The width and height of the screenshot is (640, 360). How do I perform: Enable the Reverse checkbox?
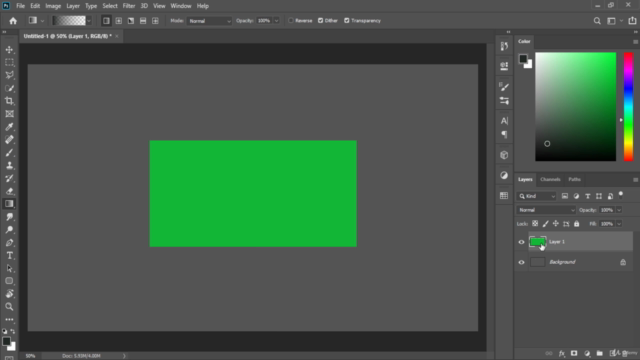click(x=291, y=21)
